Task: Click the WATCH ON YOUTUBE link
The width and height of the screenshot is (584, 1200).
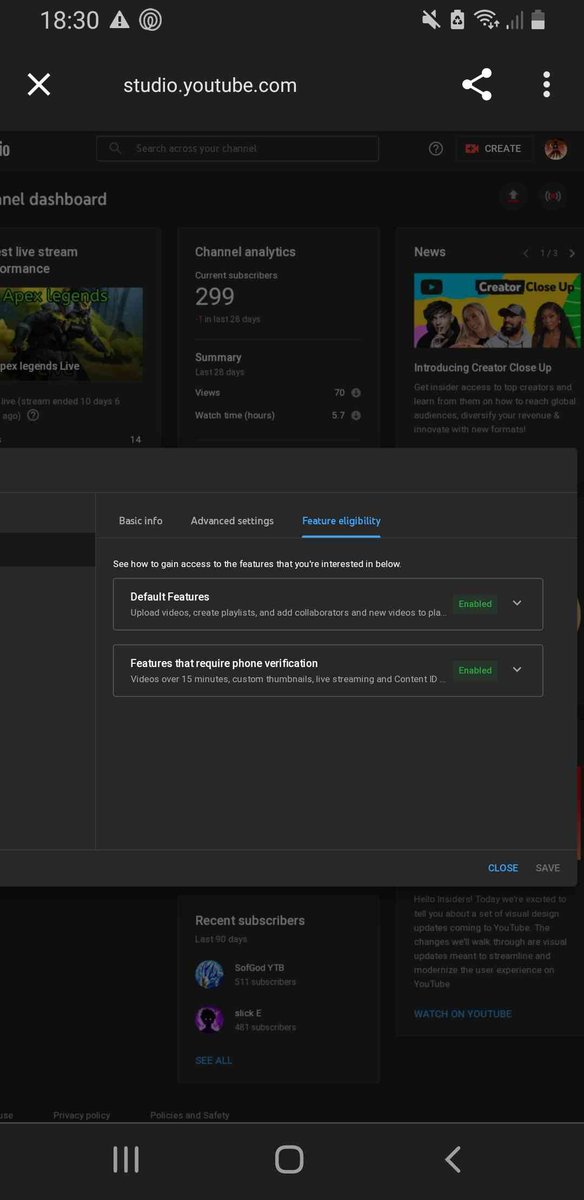Action: 463,1014
